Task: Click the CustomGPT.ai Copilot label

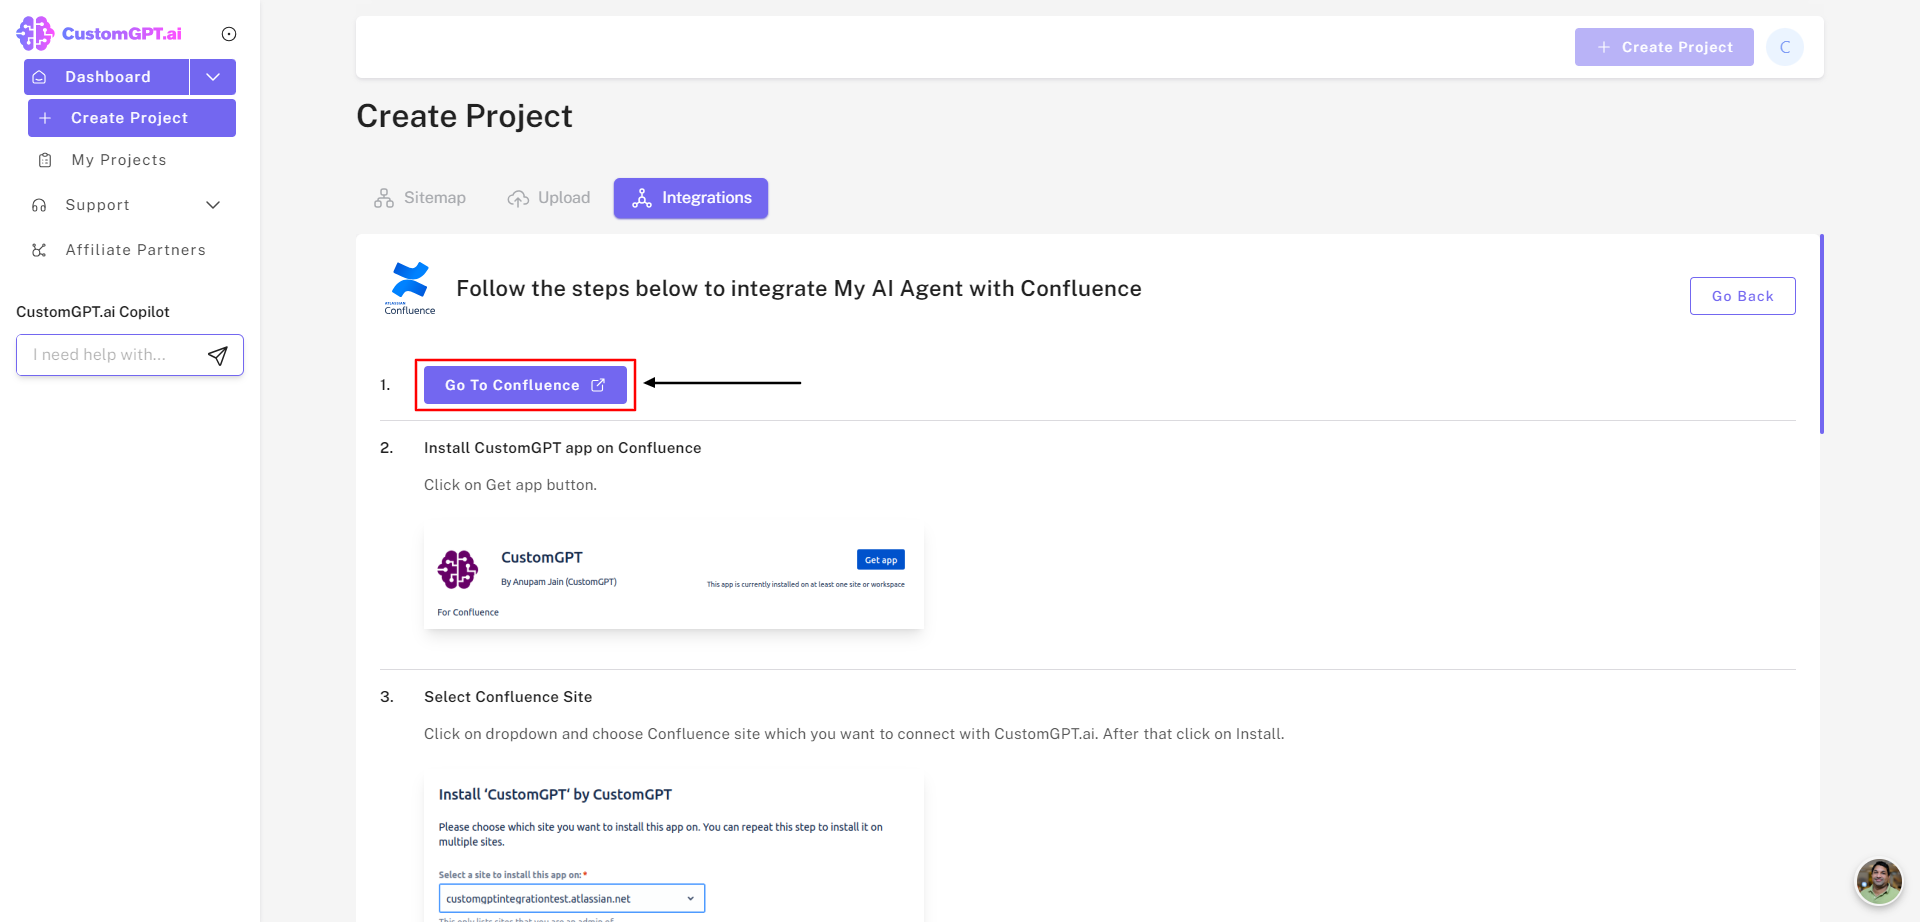Action: [x=93, y=312]
